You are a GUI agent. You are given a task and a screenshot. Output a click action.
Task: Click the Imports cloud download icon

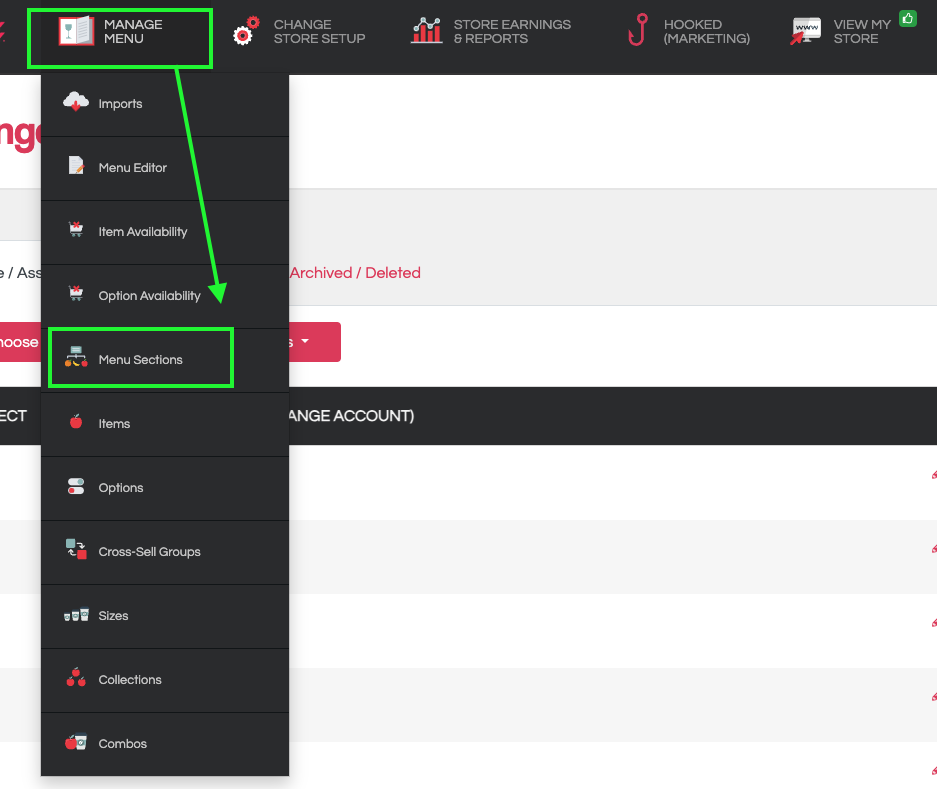(76, 102)
